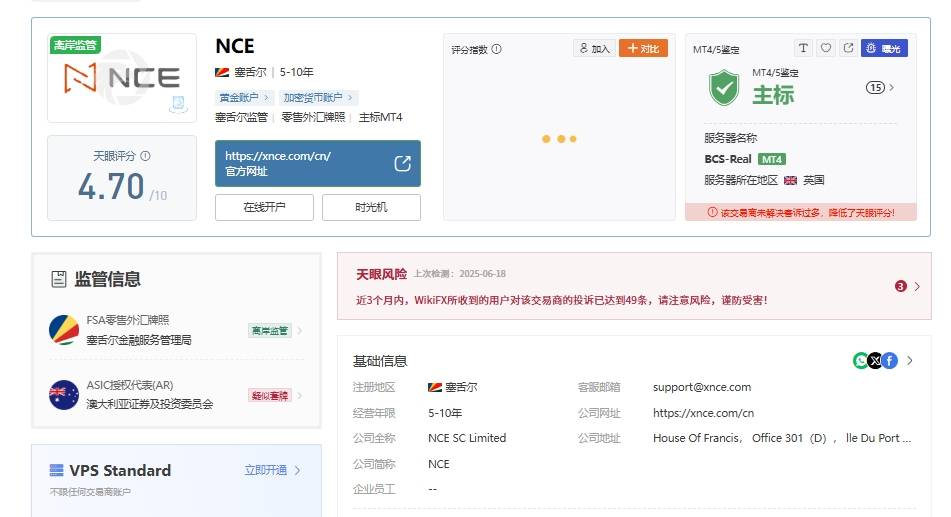Click the https://xnce.com/cn company website text
The image size is (951, 517).
[x=704, y=413]
